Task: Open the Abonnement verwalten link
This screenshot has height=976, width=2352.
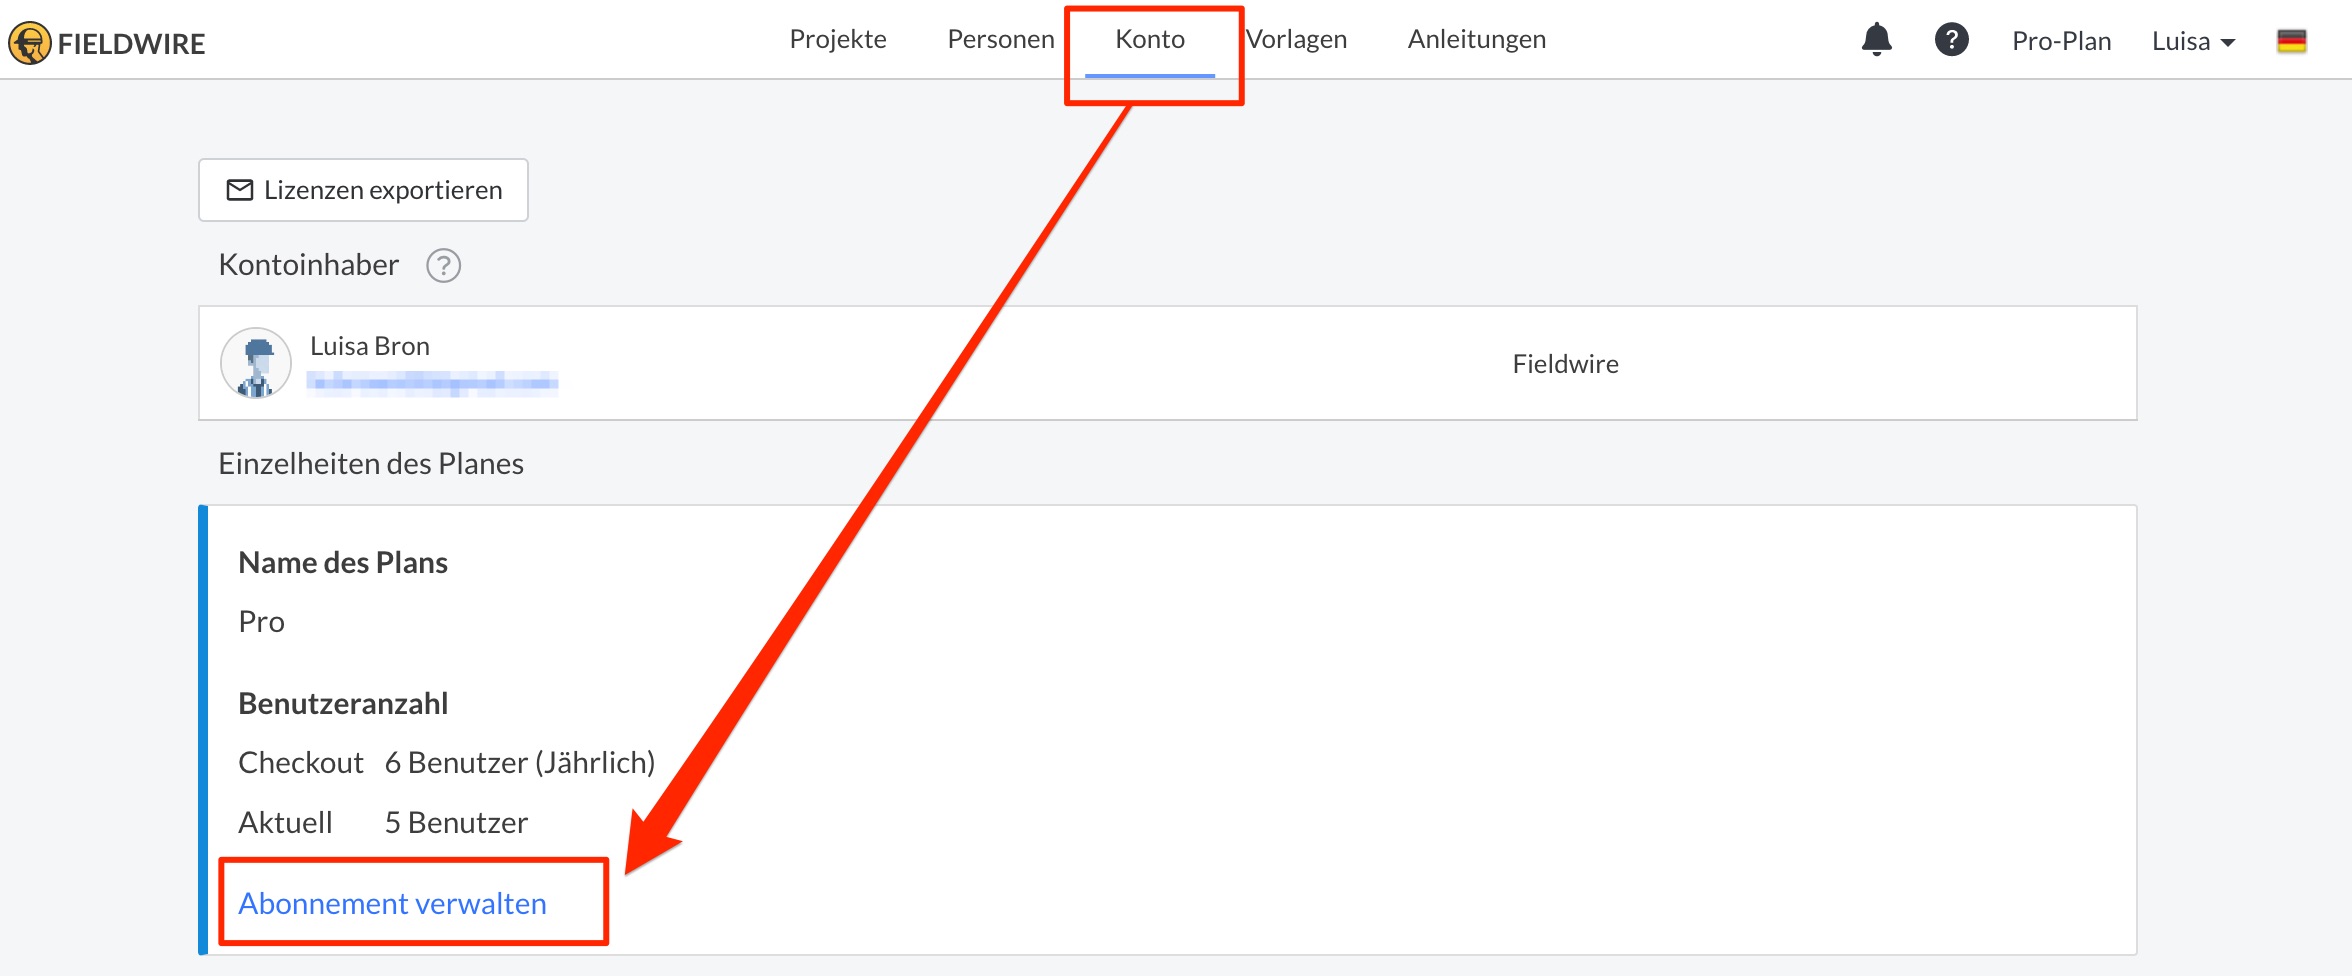Action: [392, 903]
